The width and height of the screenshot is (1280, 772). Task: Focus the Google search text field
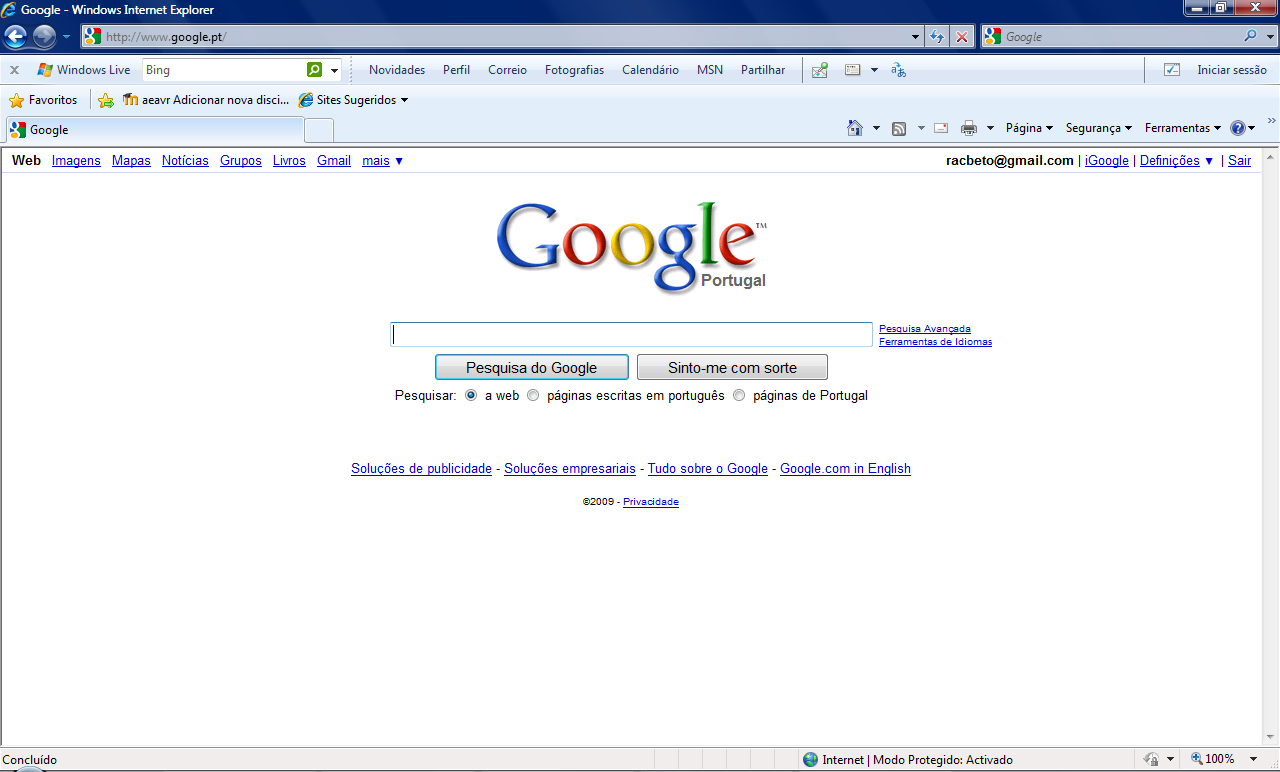pos(632,334)
